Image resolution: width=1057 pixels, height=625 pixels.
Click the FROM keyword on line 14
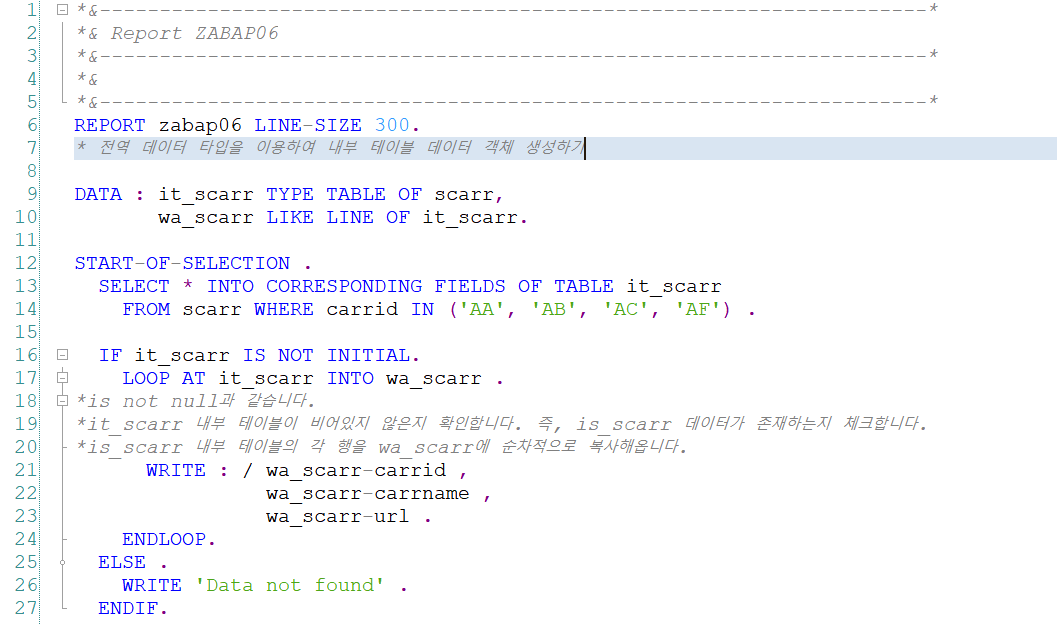[x=146, y=309]
